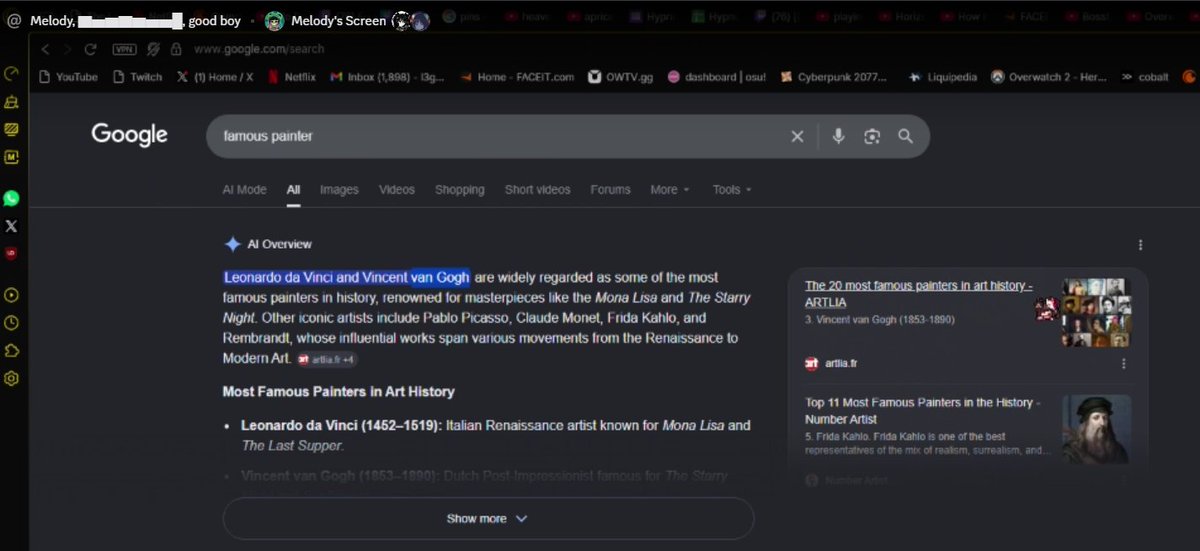The height and width of the screenshot is (551, 1200).
Task: Switch to Short videos tab
Action: point(538,189)
